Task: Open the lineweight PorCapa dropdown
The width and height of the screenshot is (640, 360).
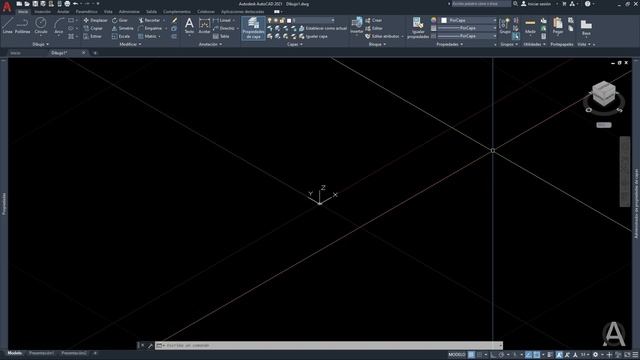Action: 467,28
